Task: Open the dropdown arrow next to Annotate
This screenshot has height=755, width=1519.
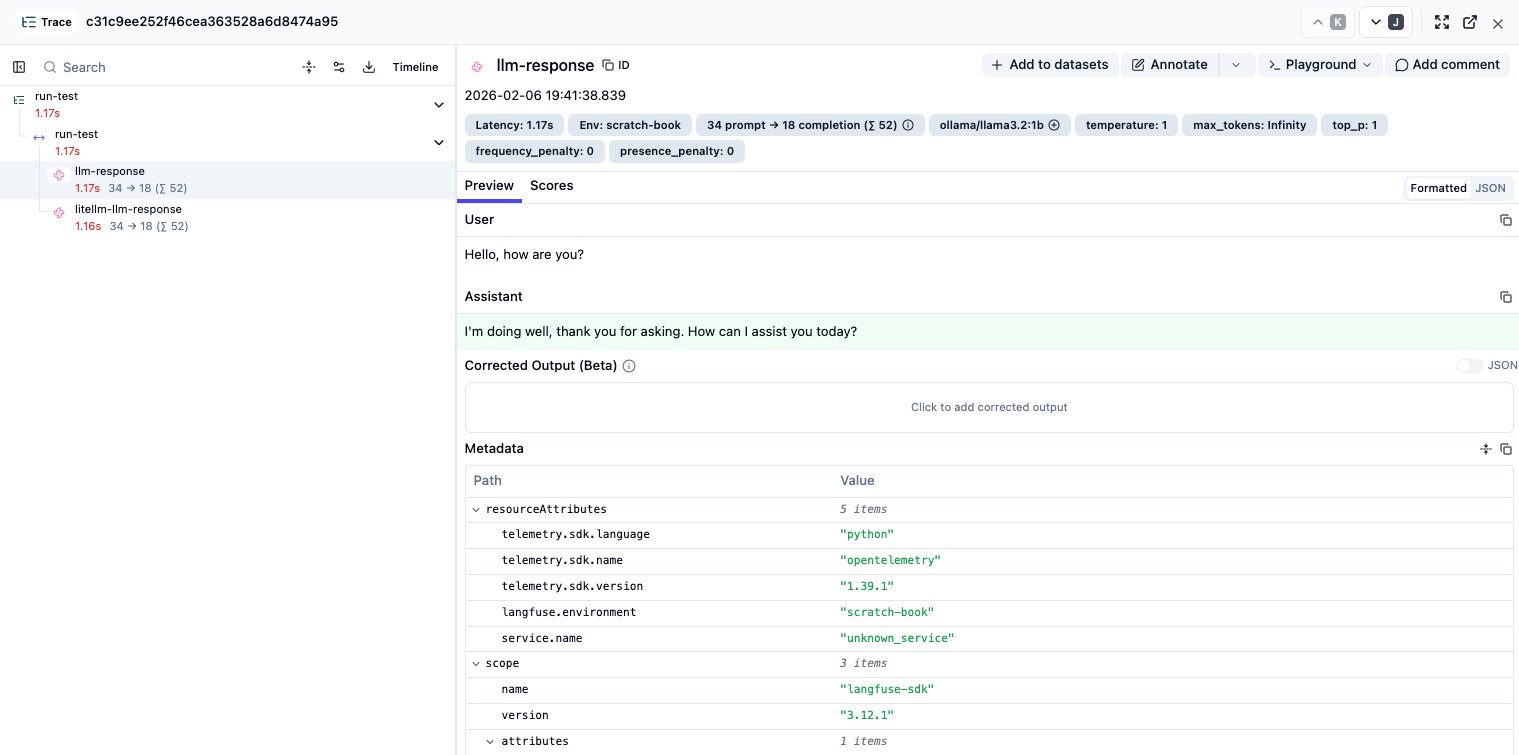Action: tap(1236, 65)
